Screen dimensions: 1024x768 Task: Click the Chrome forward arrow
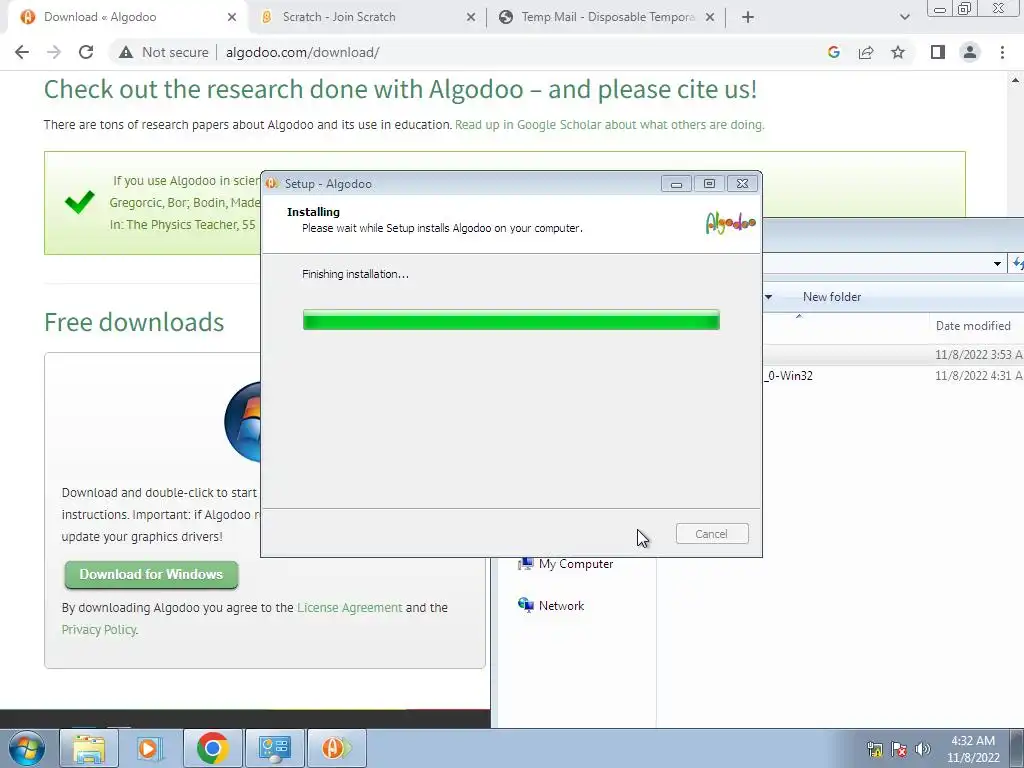point(54,52)
